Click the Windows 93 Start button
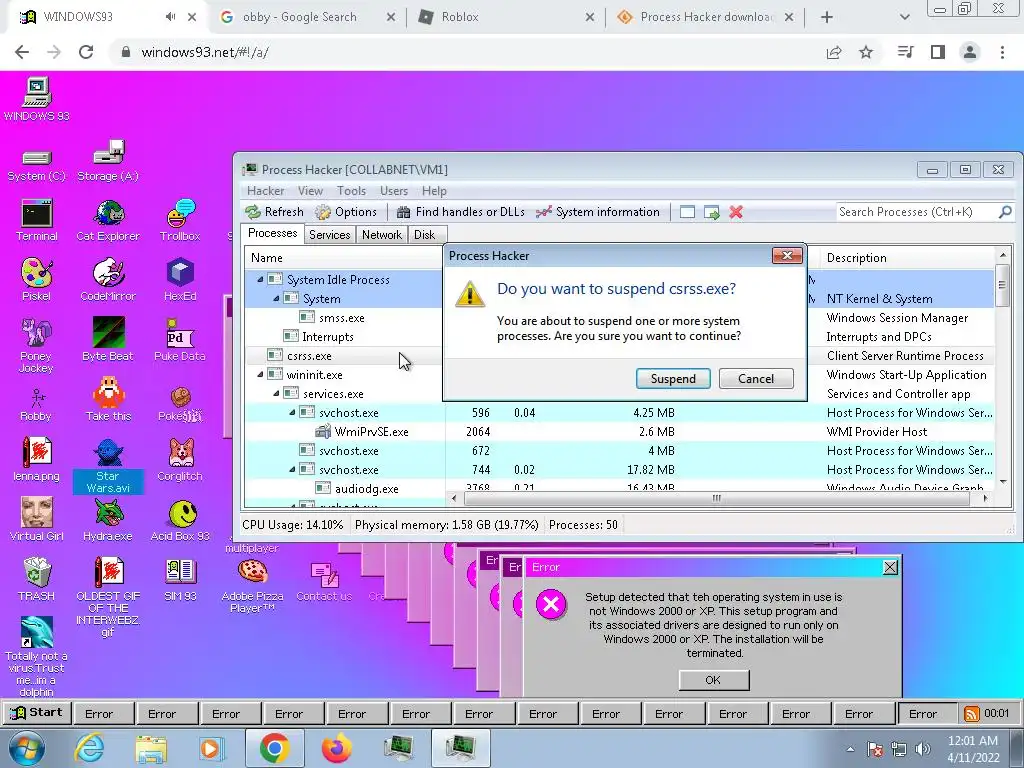This screenshot has width=1024, height=768. pyautogui.click(x=37, y=712)
